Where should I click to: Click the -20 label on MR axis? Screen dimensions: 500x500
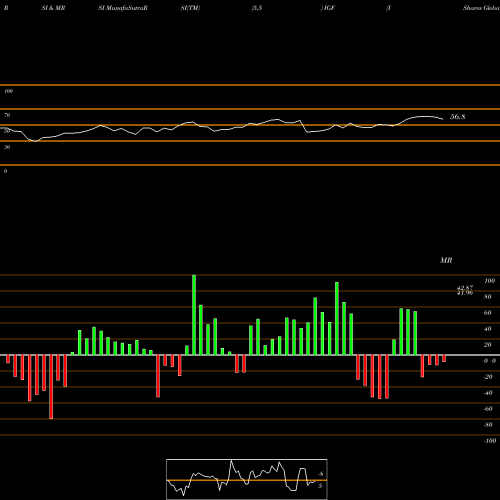[x=488, y=377]
